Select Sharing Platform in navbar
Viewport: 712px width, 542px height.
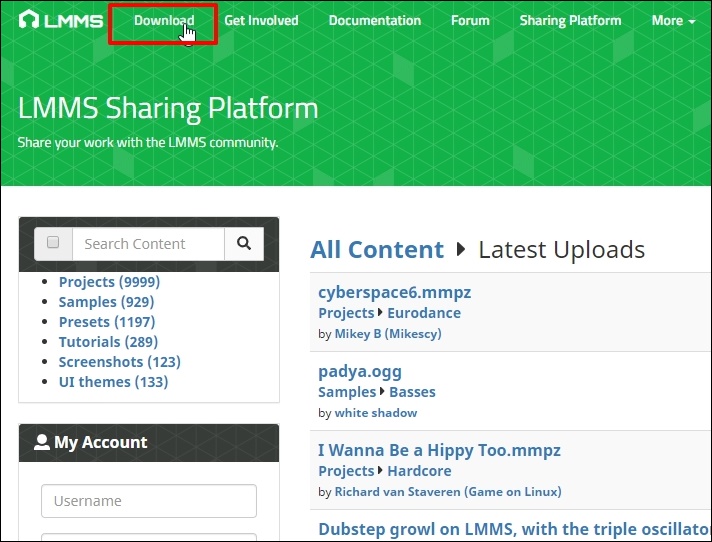[570, 20]
